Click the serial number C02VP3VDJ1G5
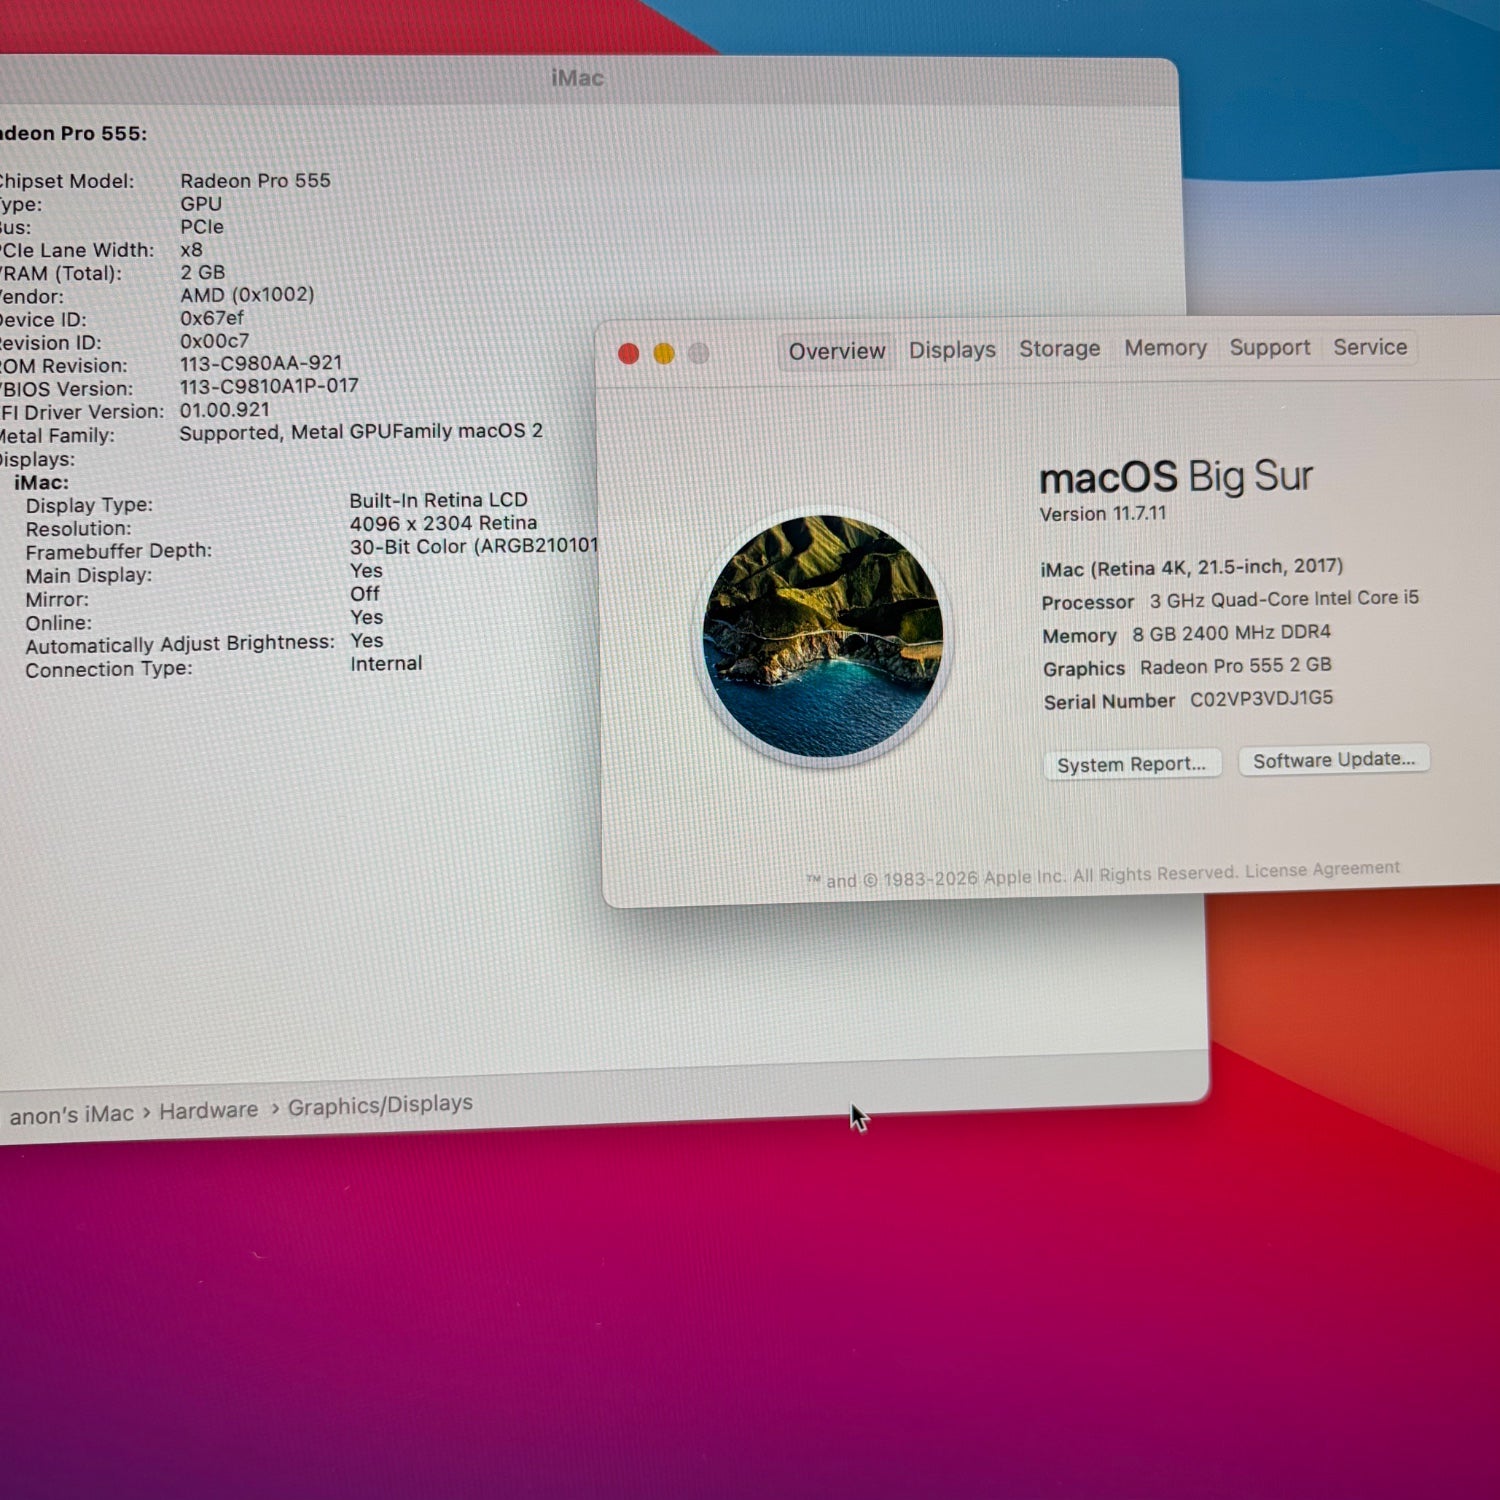 click(1261, 698)
